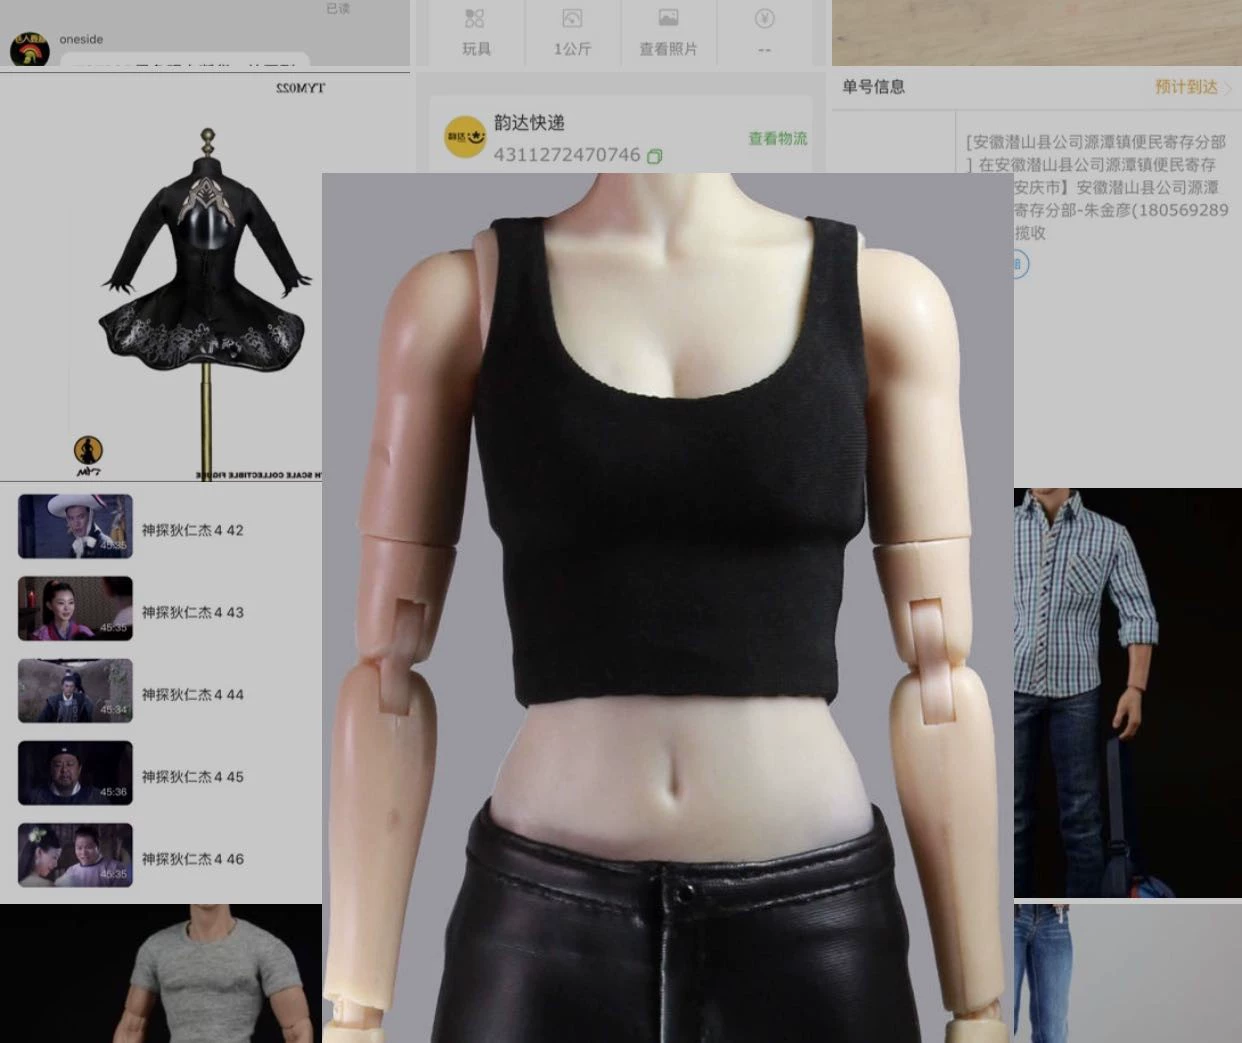Image resolution: width=1242 pixels, height=1043 pixels.
Task: Click the 玩具 category icon
Action: click(x=475, y=19)
